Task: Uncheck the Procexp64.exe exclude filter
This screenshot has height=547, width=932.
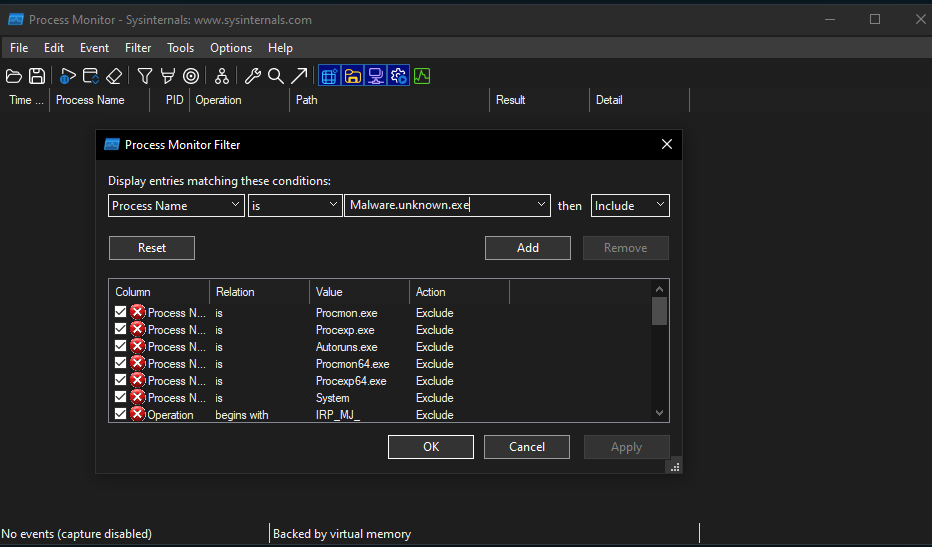Action: 121,380
